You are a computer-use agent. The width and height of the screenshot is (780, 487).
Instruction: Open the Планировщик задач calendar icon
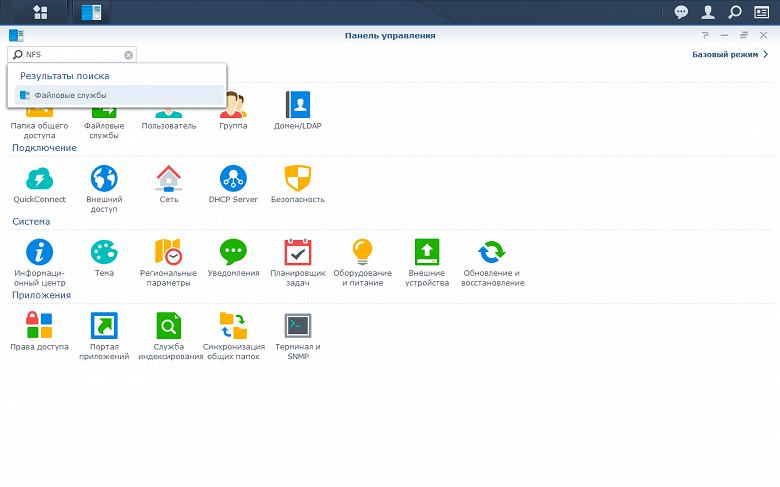click(297, 252)
